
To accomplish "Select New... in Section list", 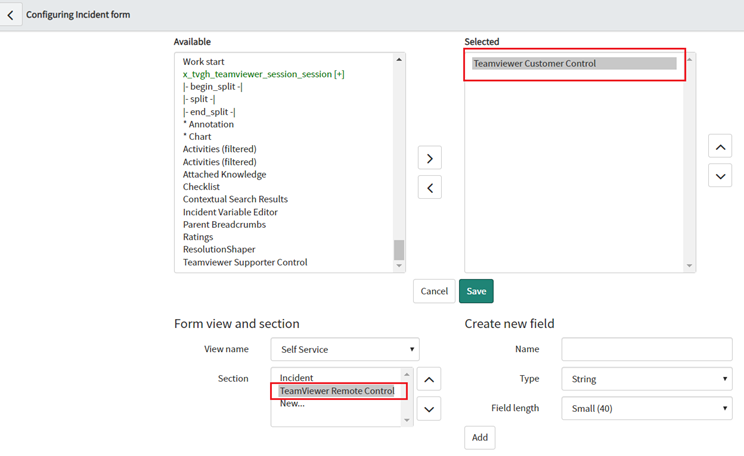I will click(x=292, y=404).
